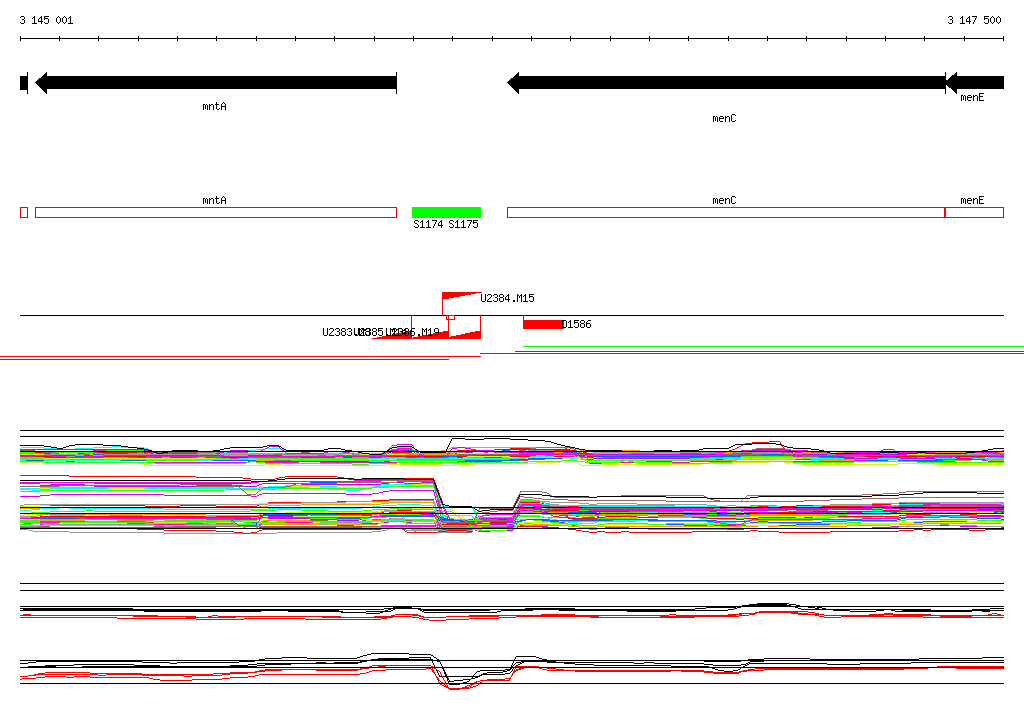Viewport: 1024px width, 714px height.
Task: Click the dip in the multicolor expression profiles
Action: click(x=477, y=516)
